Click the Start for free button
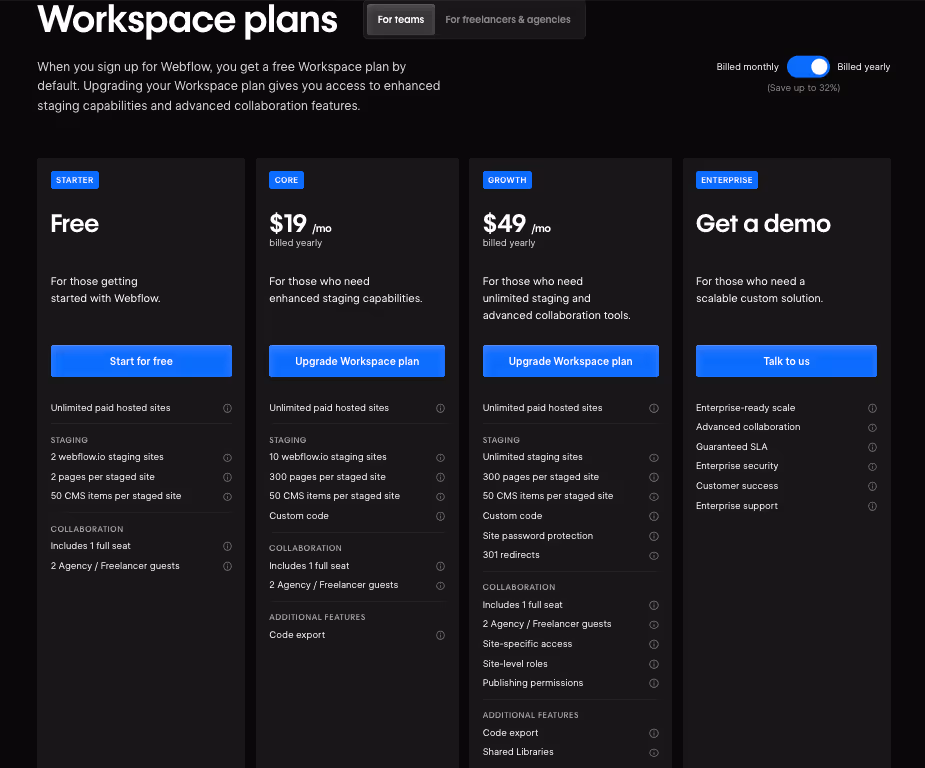Viewport: 925px width, 768px height. pyautogui.click(x=141, y=361)
